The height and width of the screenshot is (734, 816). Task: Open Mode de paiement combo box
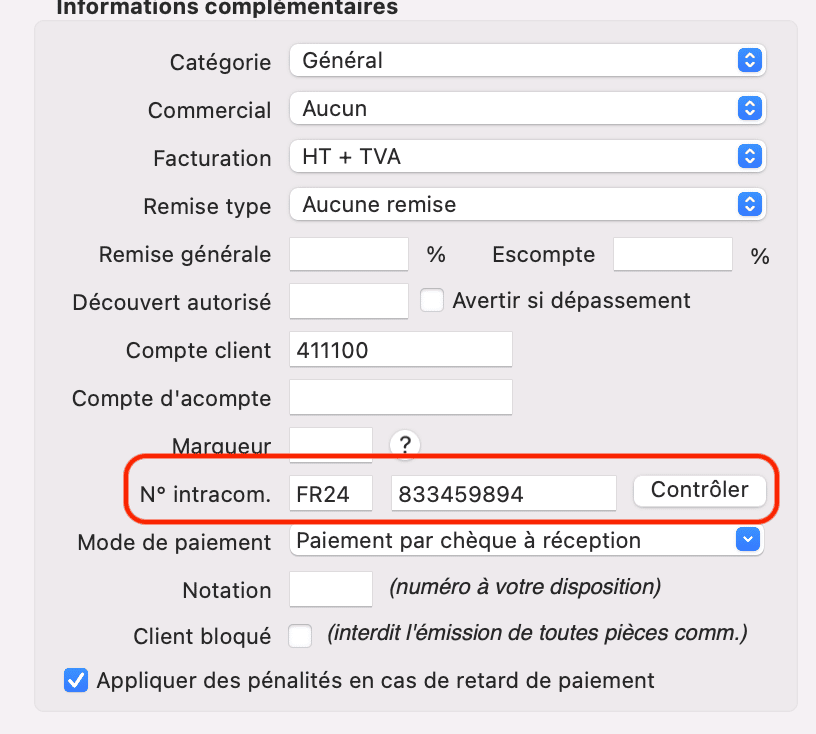point(527,540)
